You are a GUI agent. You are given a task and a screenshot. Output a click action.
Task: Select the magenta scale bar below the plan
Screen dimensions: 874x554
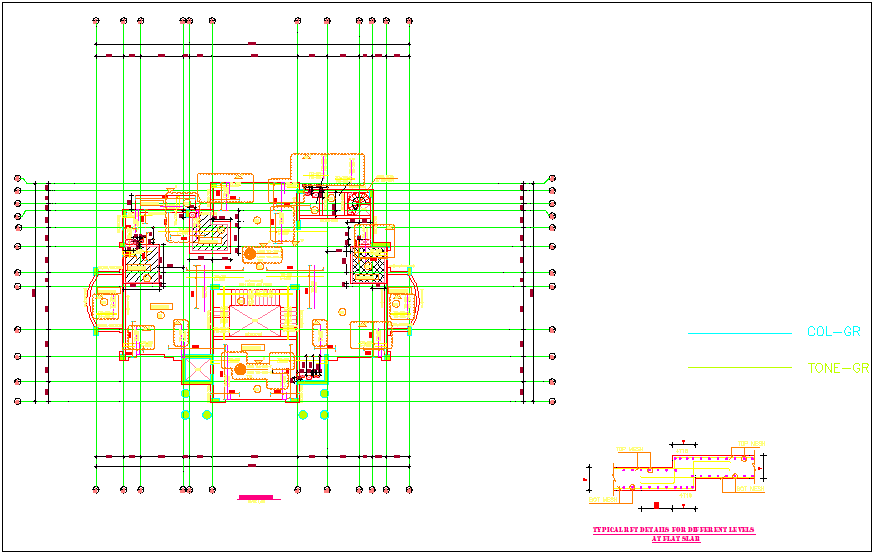click(x=256, y=497)
